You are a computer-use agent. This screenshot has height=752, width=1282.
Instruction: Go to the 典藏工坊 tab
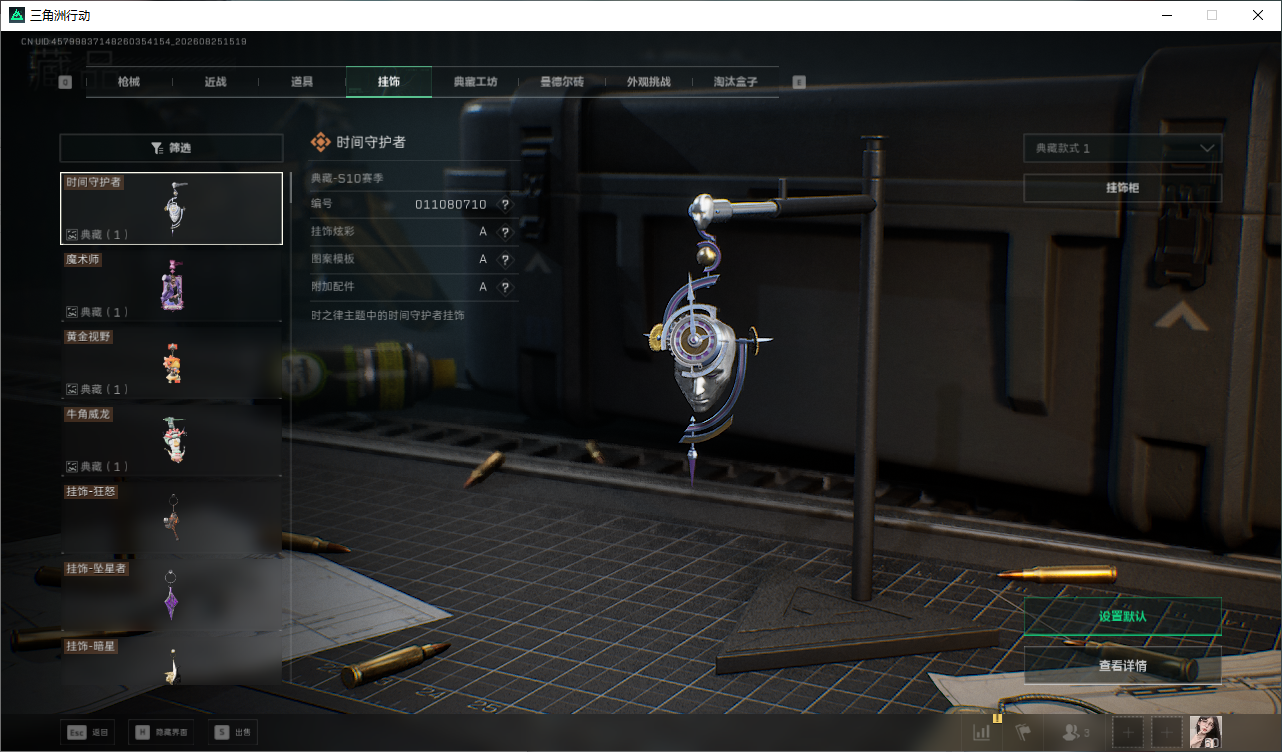click(x=475, y=82)
